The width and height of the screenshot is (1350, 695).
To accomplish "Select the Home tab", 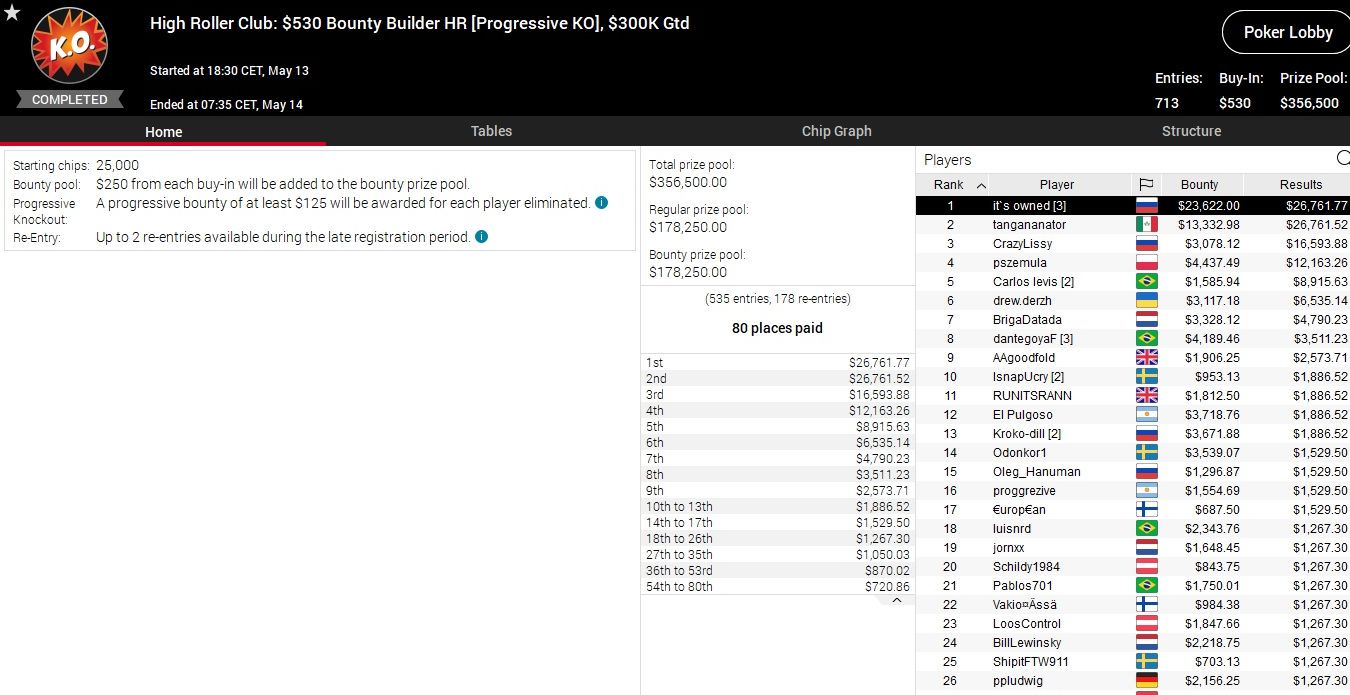I will (x=163, y=131).
